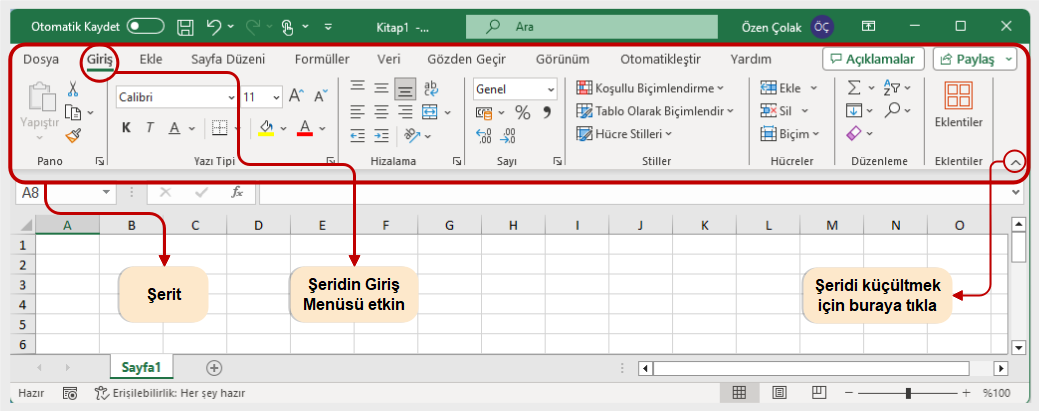Open the font size 11 dropdown
1039x411 pixels.
click(276, 97)
